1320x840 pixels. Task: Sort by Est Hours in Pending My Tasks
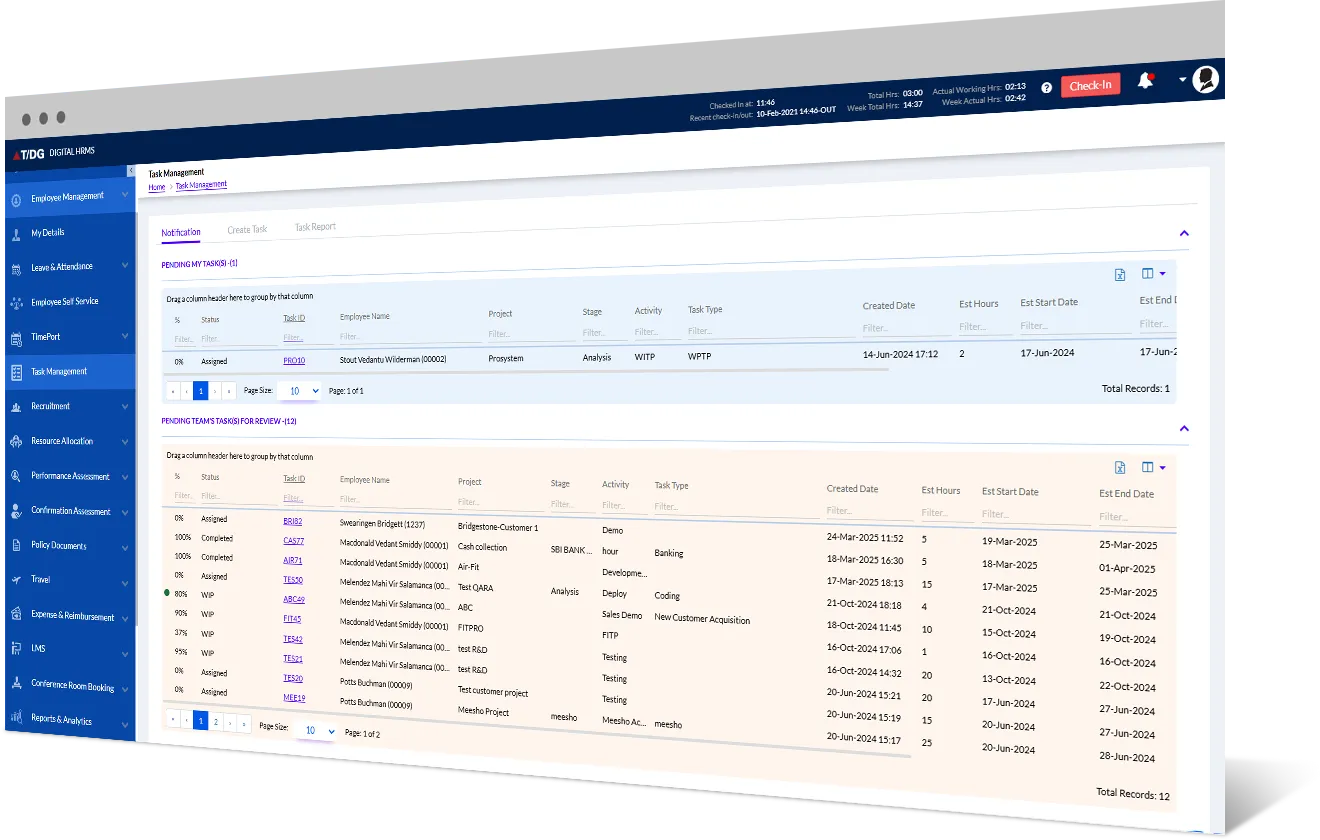(x=979, y=304)
